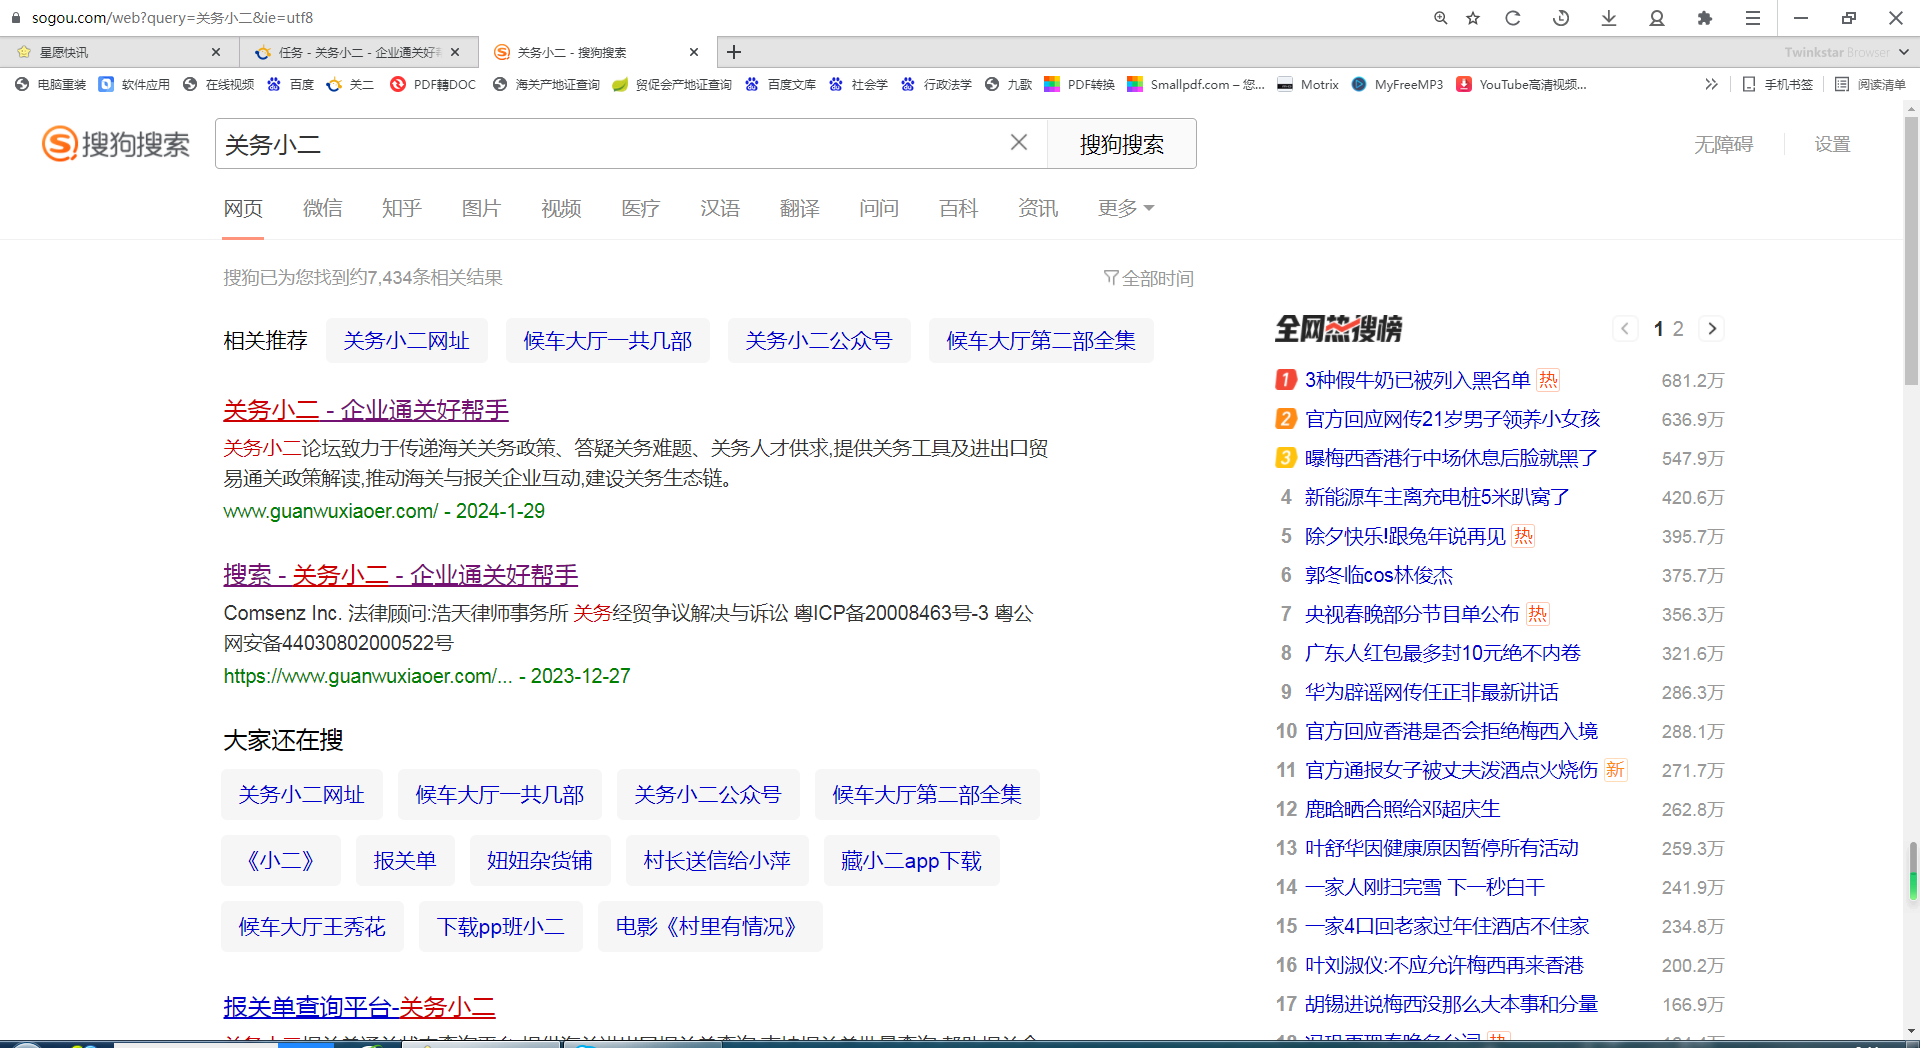1920x1048 pixels.
Task: Open browsing history clock icon
Action: tap(1561, 18)
